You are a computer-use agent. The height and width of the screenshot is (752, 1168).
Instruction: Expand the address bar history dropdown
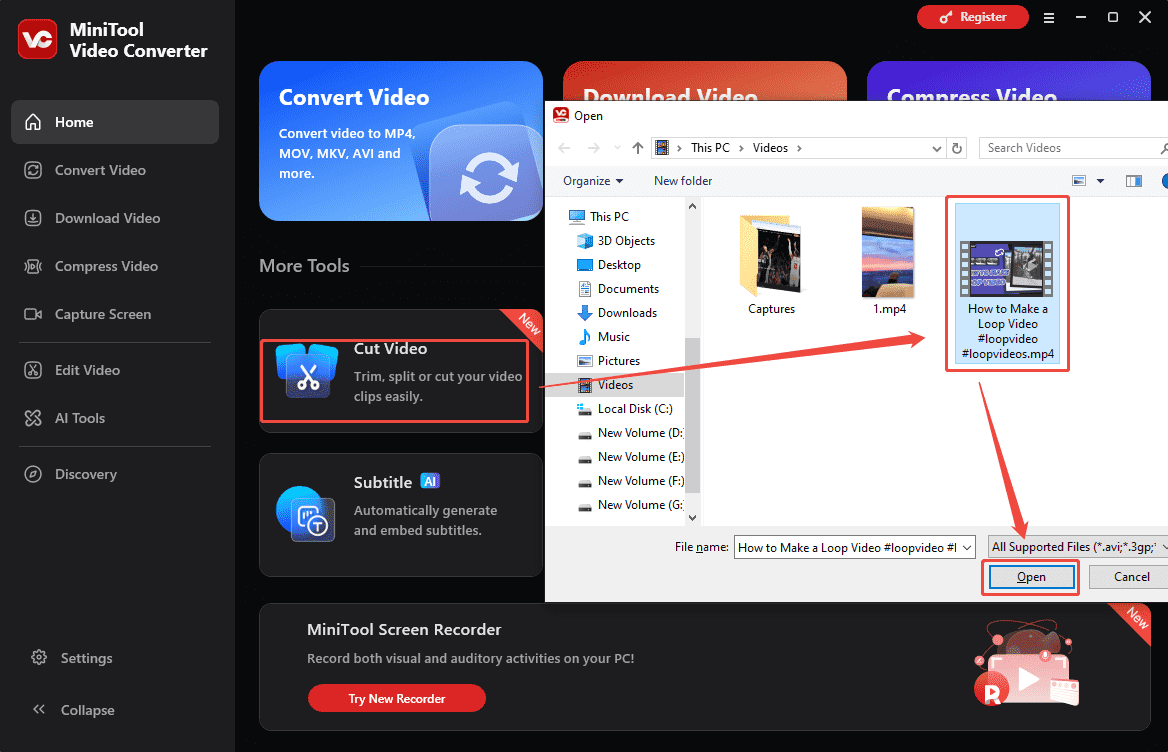click(x=936, y=148)
